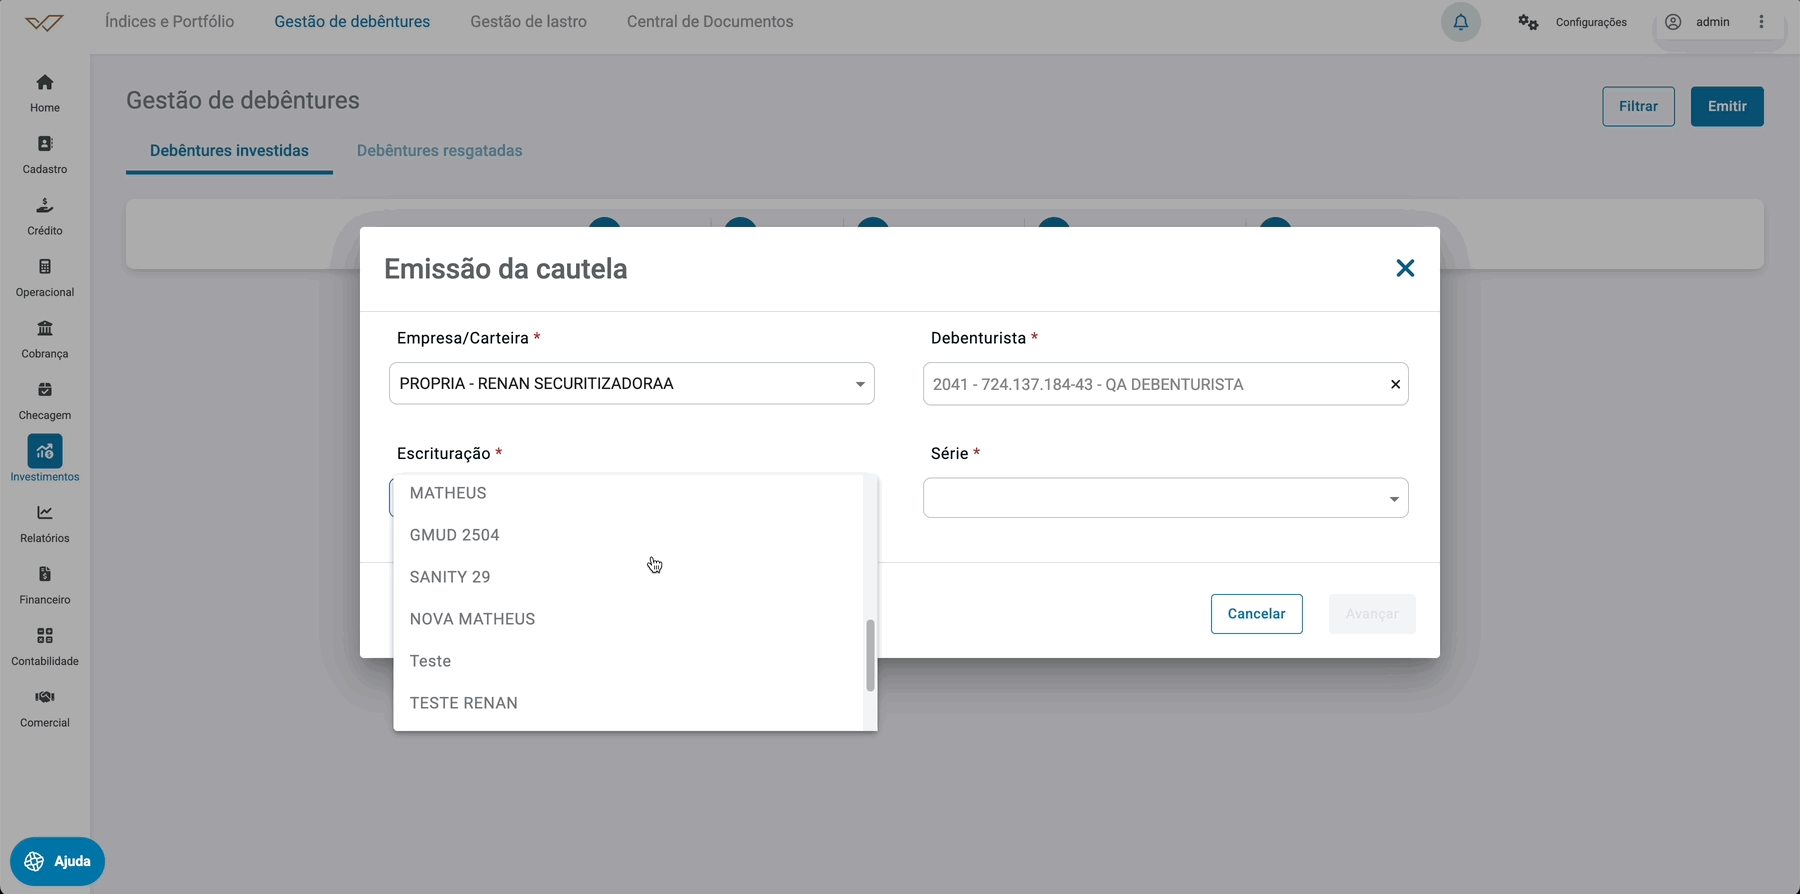Image resolution: width=1800 pixels, height=894 pixels.
Task: Select GMUD 2504 option
Action: point(628,535)
